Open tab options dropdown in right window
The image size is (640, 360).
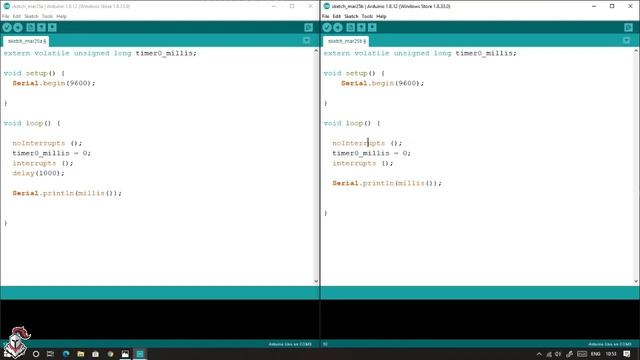tap(627, 40)
